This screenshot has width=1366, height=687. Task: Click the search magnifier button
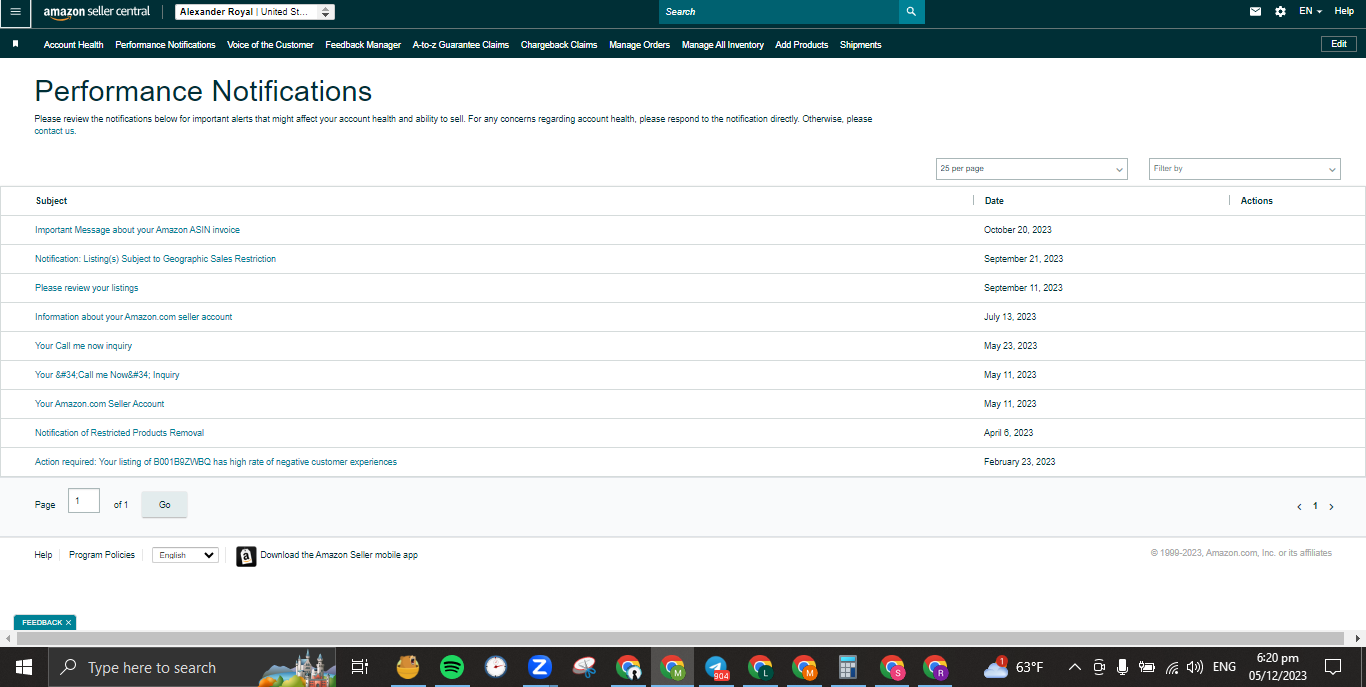coord(911,12)
